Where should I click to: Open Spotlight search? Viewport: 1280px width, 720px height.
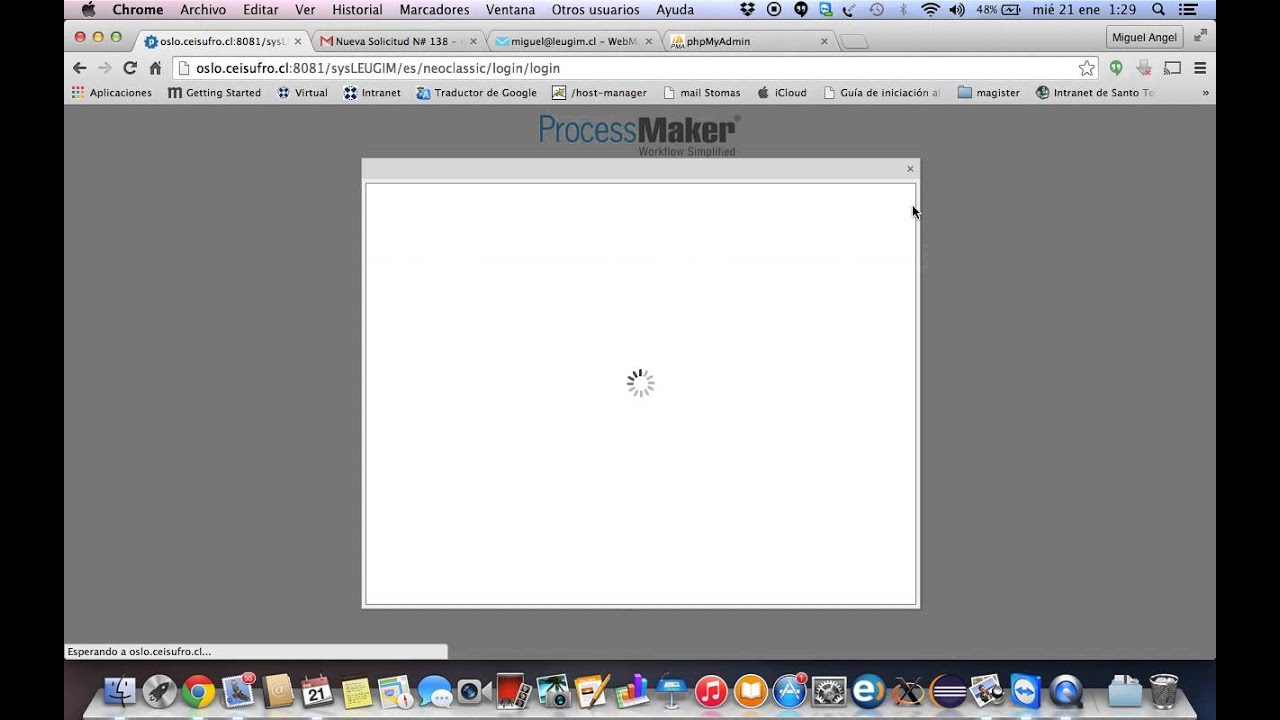pos(1158,10)
